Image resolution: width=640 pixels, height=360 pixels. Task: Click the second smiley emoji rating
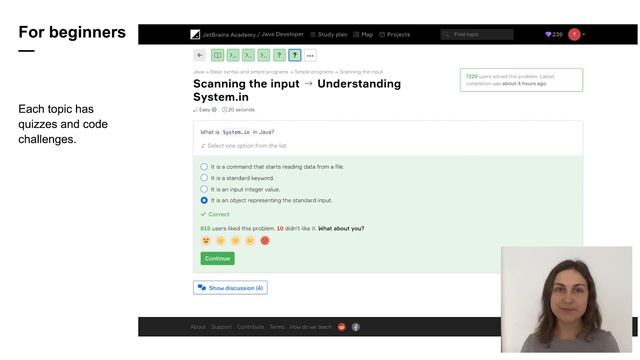point(221,240)
